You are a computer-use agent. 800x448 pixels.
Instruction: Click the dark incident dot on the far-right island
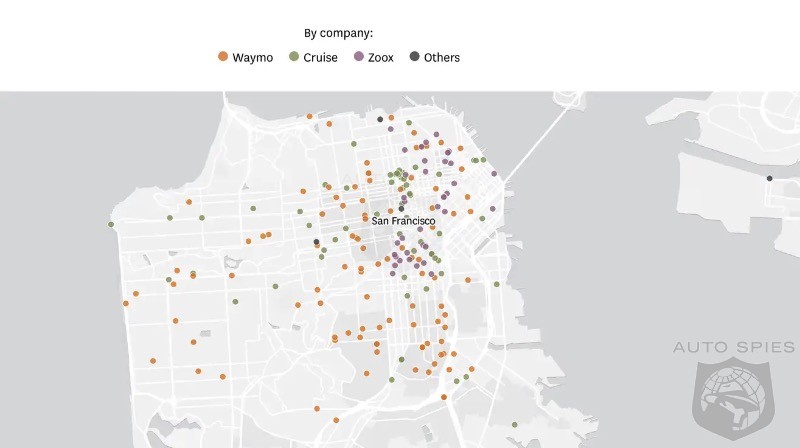(x=769, y=179)
